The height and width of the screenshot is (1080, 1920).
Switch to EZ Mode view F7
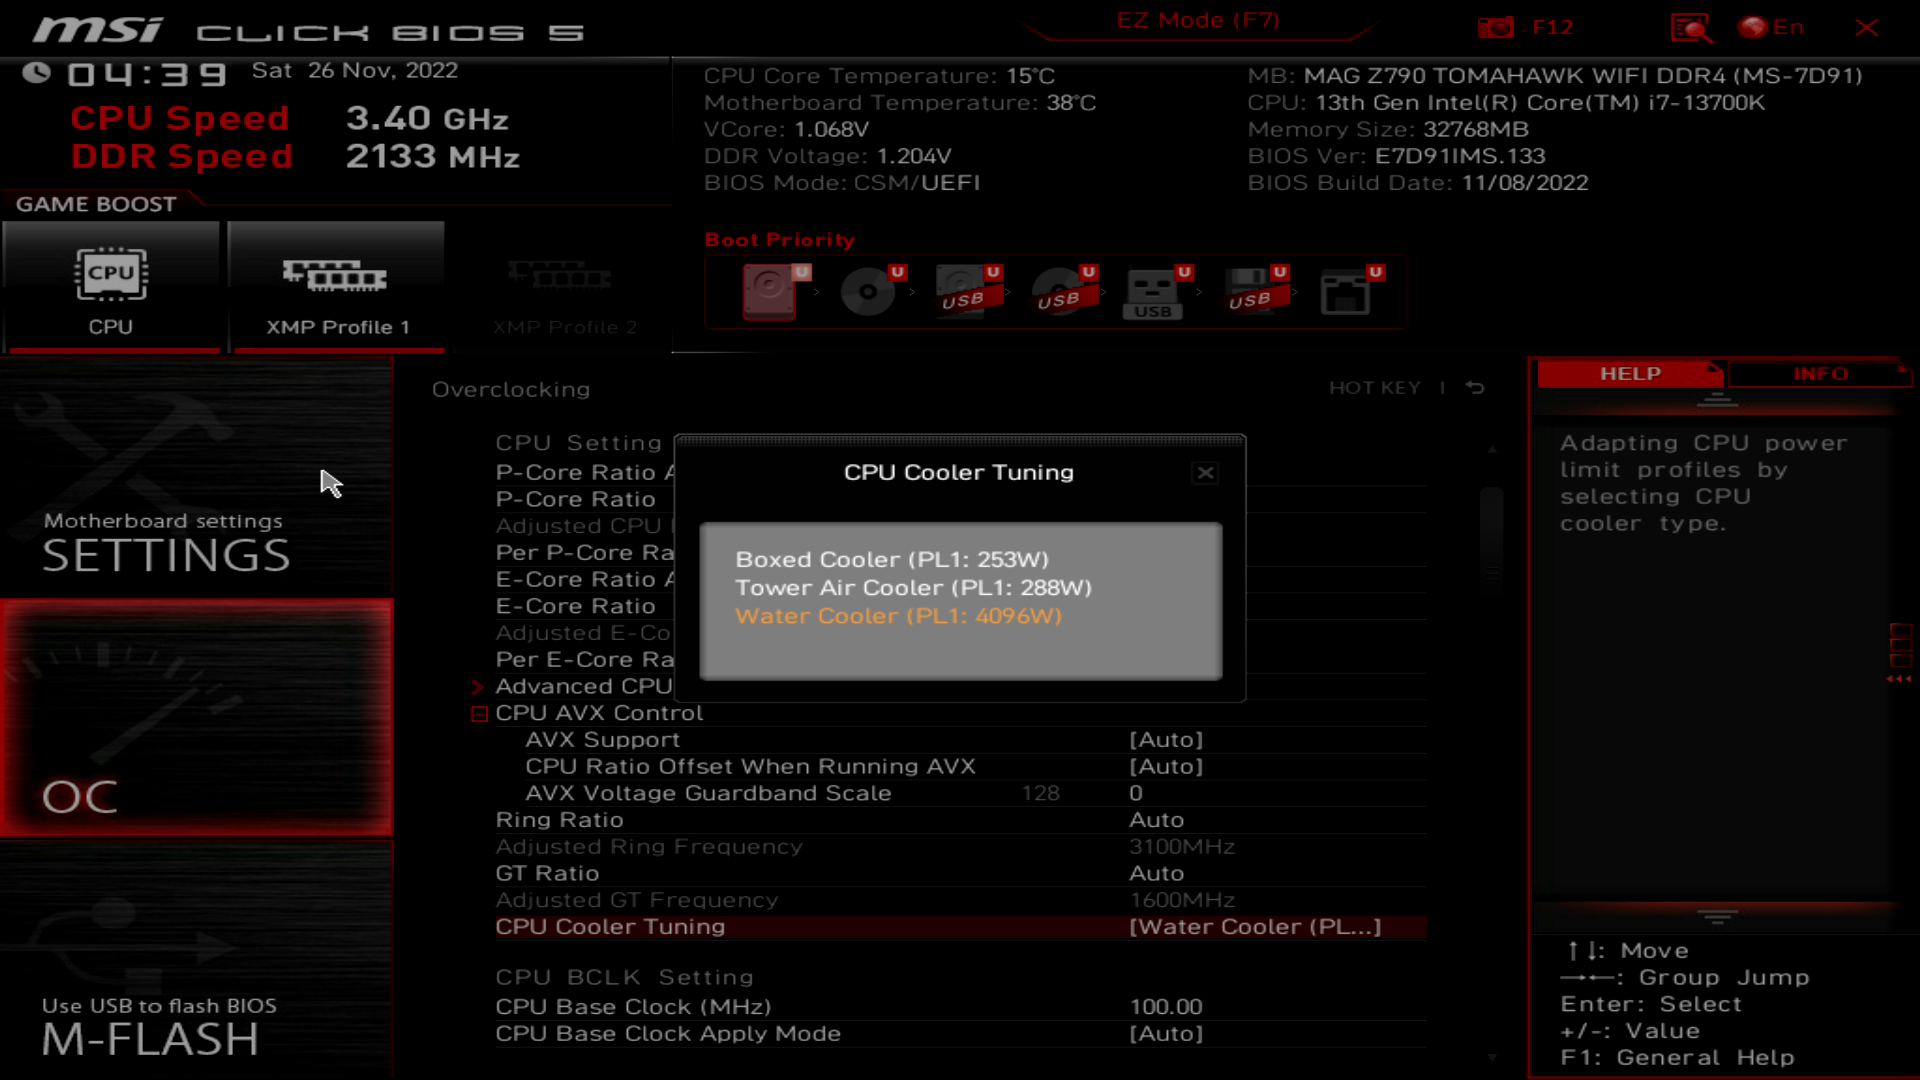[x=1196, y=20]
